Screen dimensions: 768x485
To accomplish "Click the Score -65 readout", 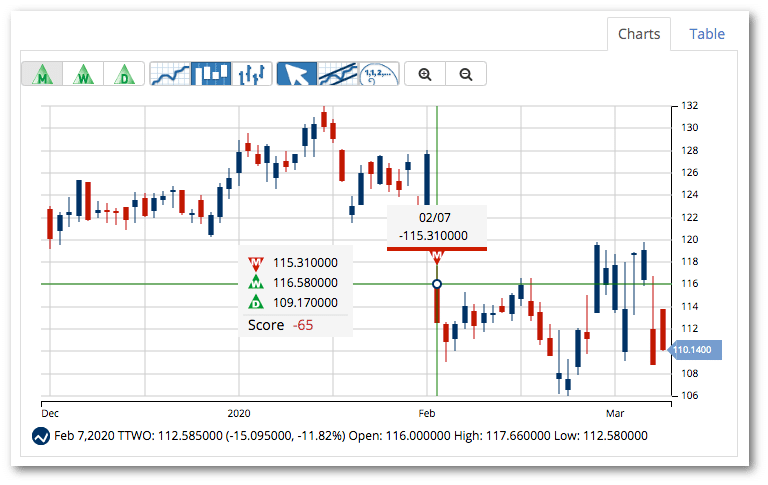I will pyautogui.click(x=280, y=325).
